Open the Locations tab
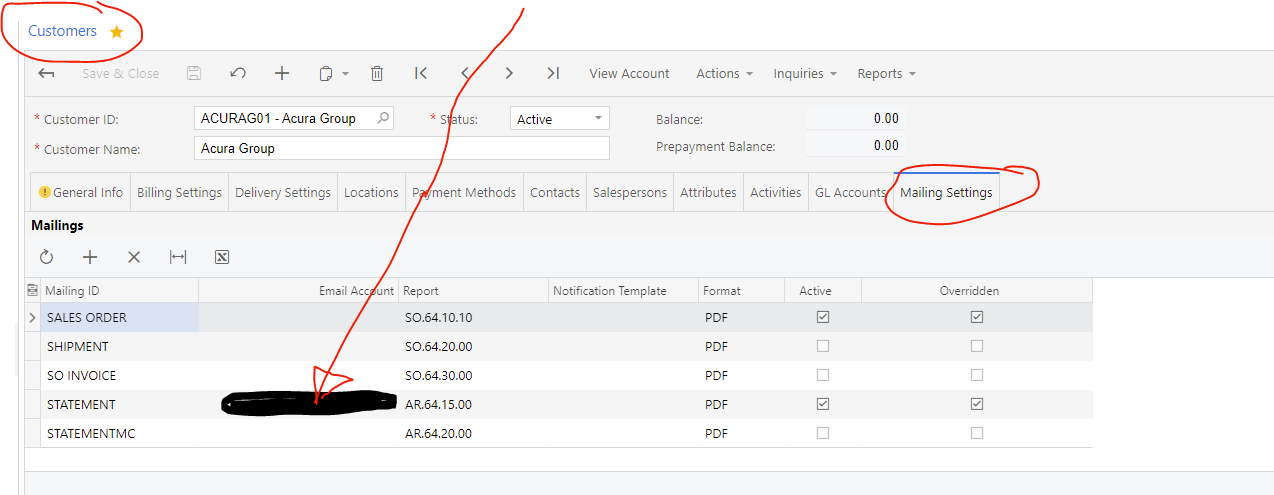This screenshot has height=495, width=1274. pos(371,192)
